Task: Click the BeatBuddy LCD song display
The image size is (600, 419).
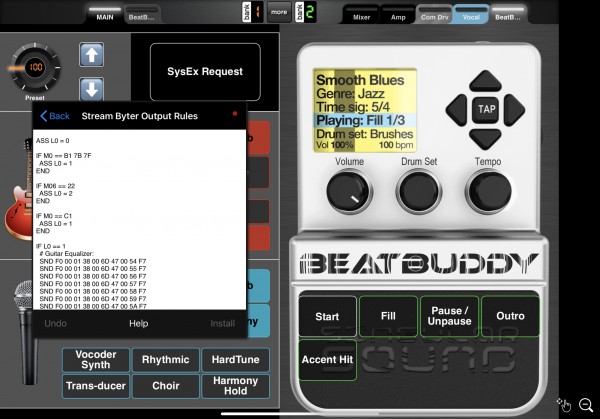Action: 365,111
